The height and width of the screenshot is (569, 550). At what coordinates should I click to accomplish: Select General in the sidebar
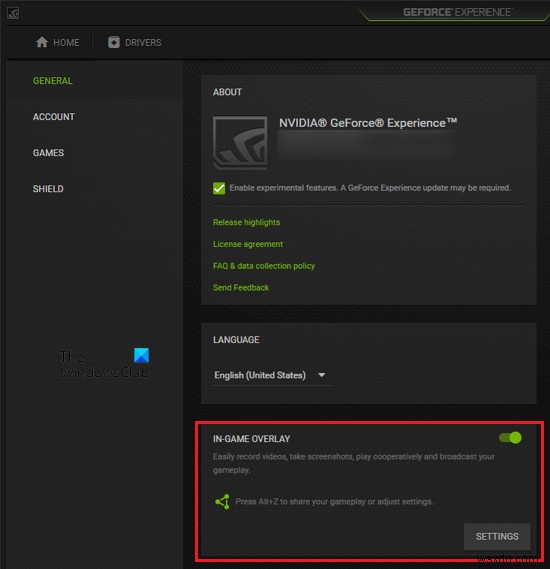tap(53, 81)
